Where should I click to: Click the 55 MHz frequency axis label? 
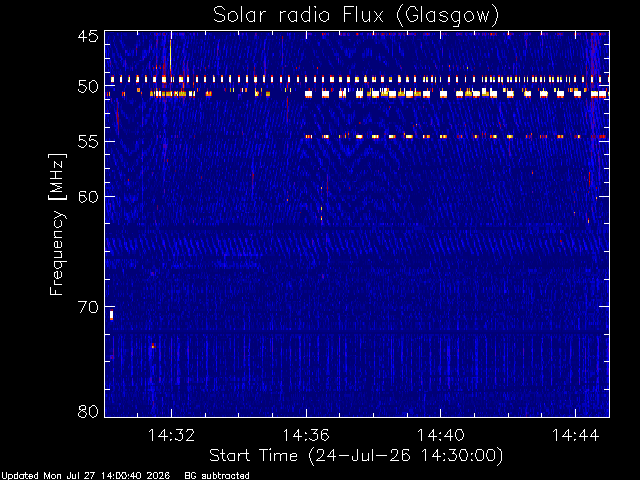(88, 142)
